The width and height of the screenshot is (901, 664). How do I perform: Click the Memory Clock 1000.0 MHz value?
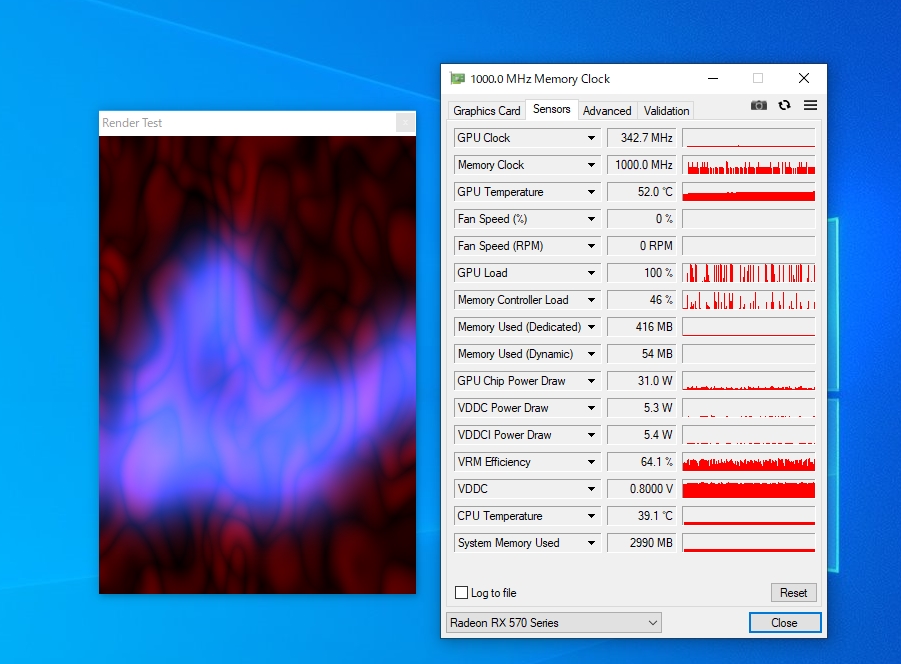pos(642,165)
